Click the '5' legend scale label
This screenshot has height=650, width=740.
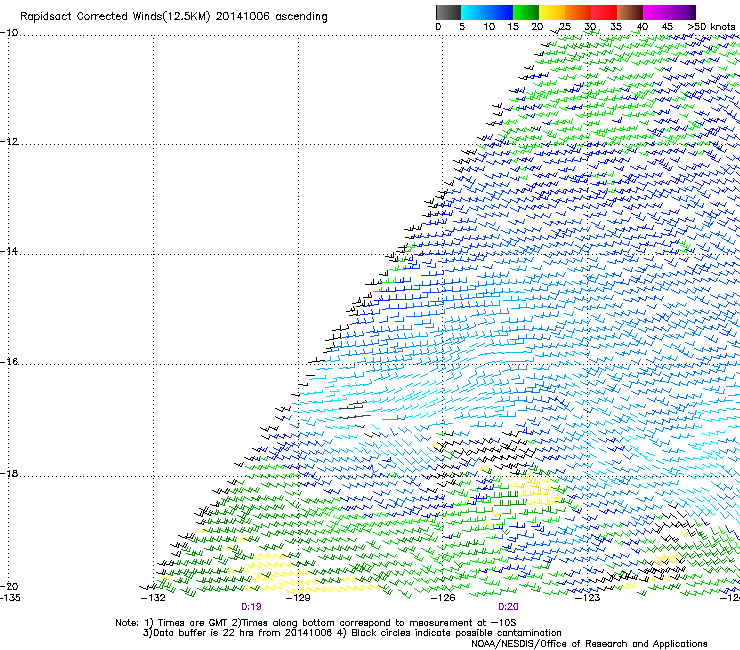point(462,27)
